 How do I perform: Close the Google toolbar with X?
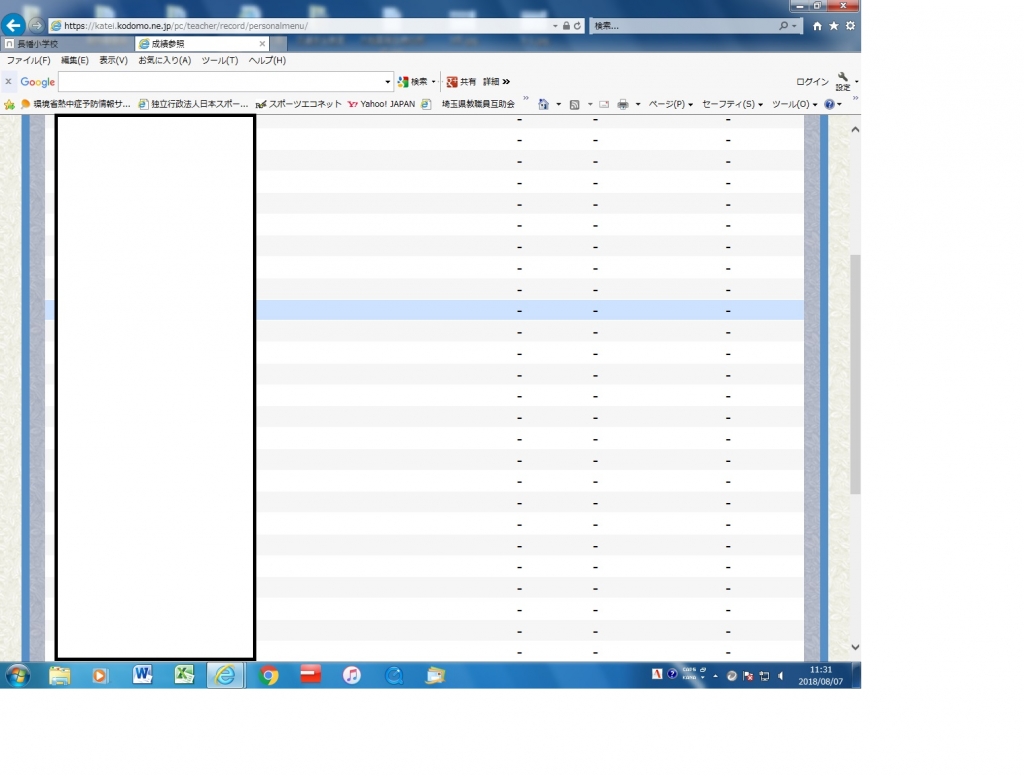pos(8,82)
